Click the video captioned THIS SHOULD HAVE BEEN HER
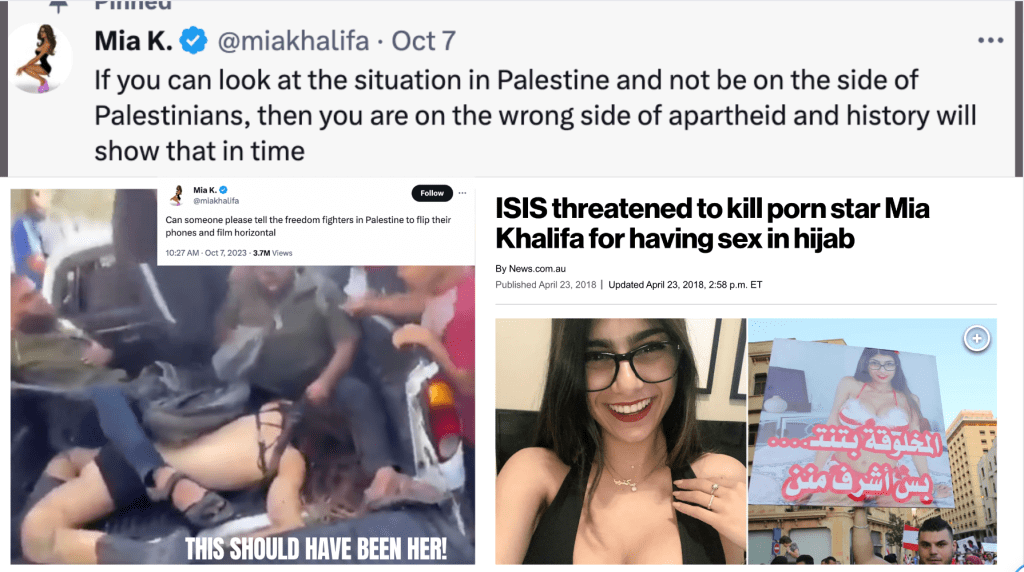Screen dimensions: 1024x572 (x=242, y=414)
